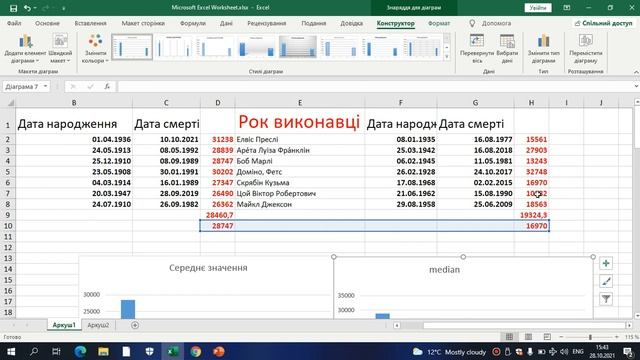Open Chrome from taskbar

point(196,351)
